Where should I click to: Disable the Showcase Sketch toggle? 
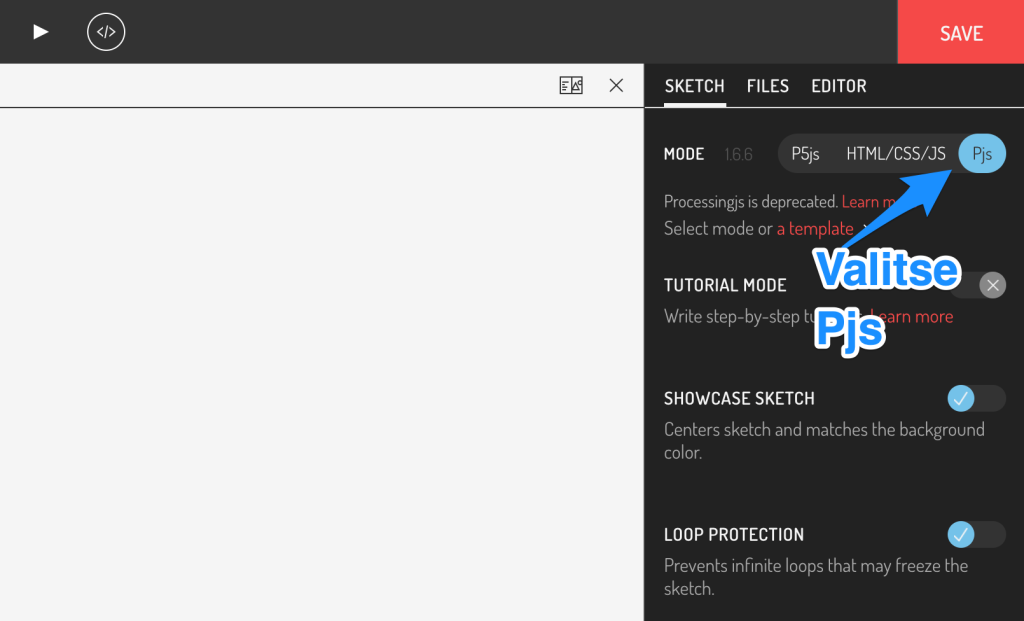(976, 398)
